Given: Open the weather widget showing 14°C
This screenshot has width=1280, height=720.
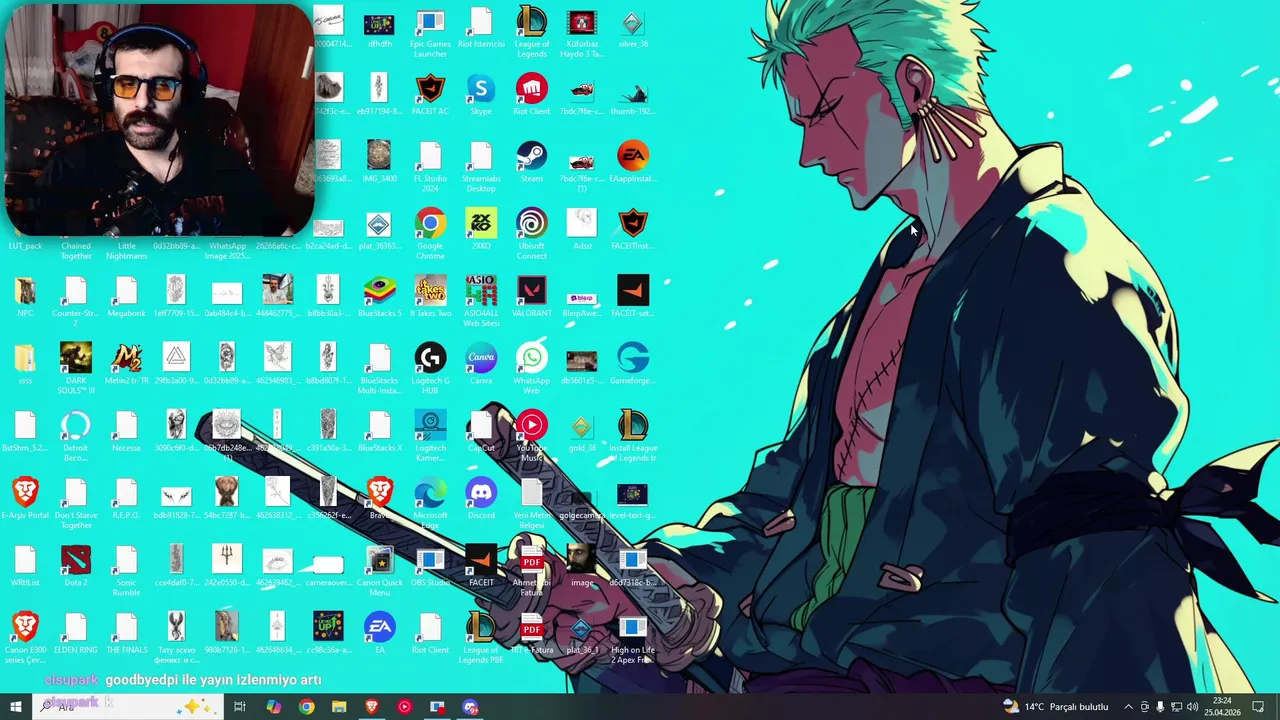Looking at the screenshot, I should 1056,707.
